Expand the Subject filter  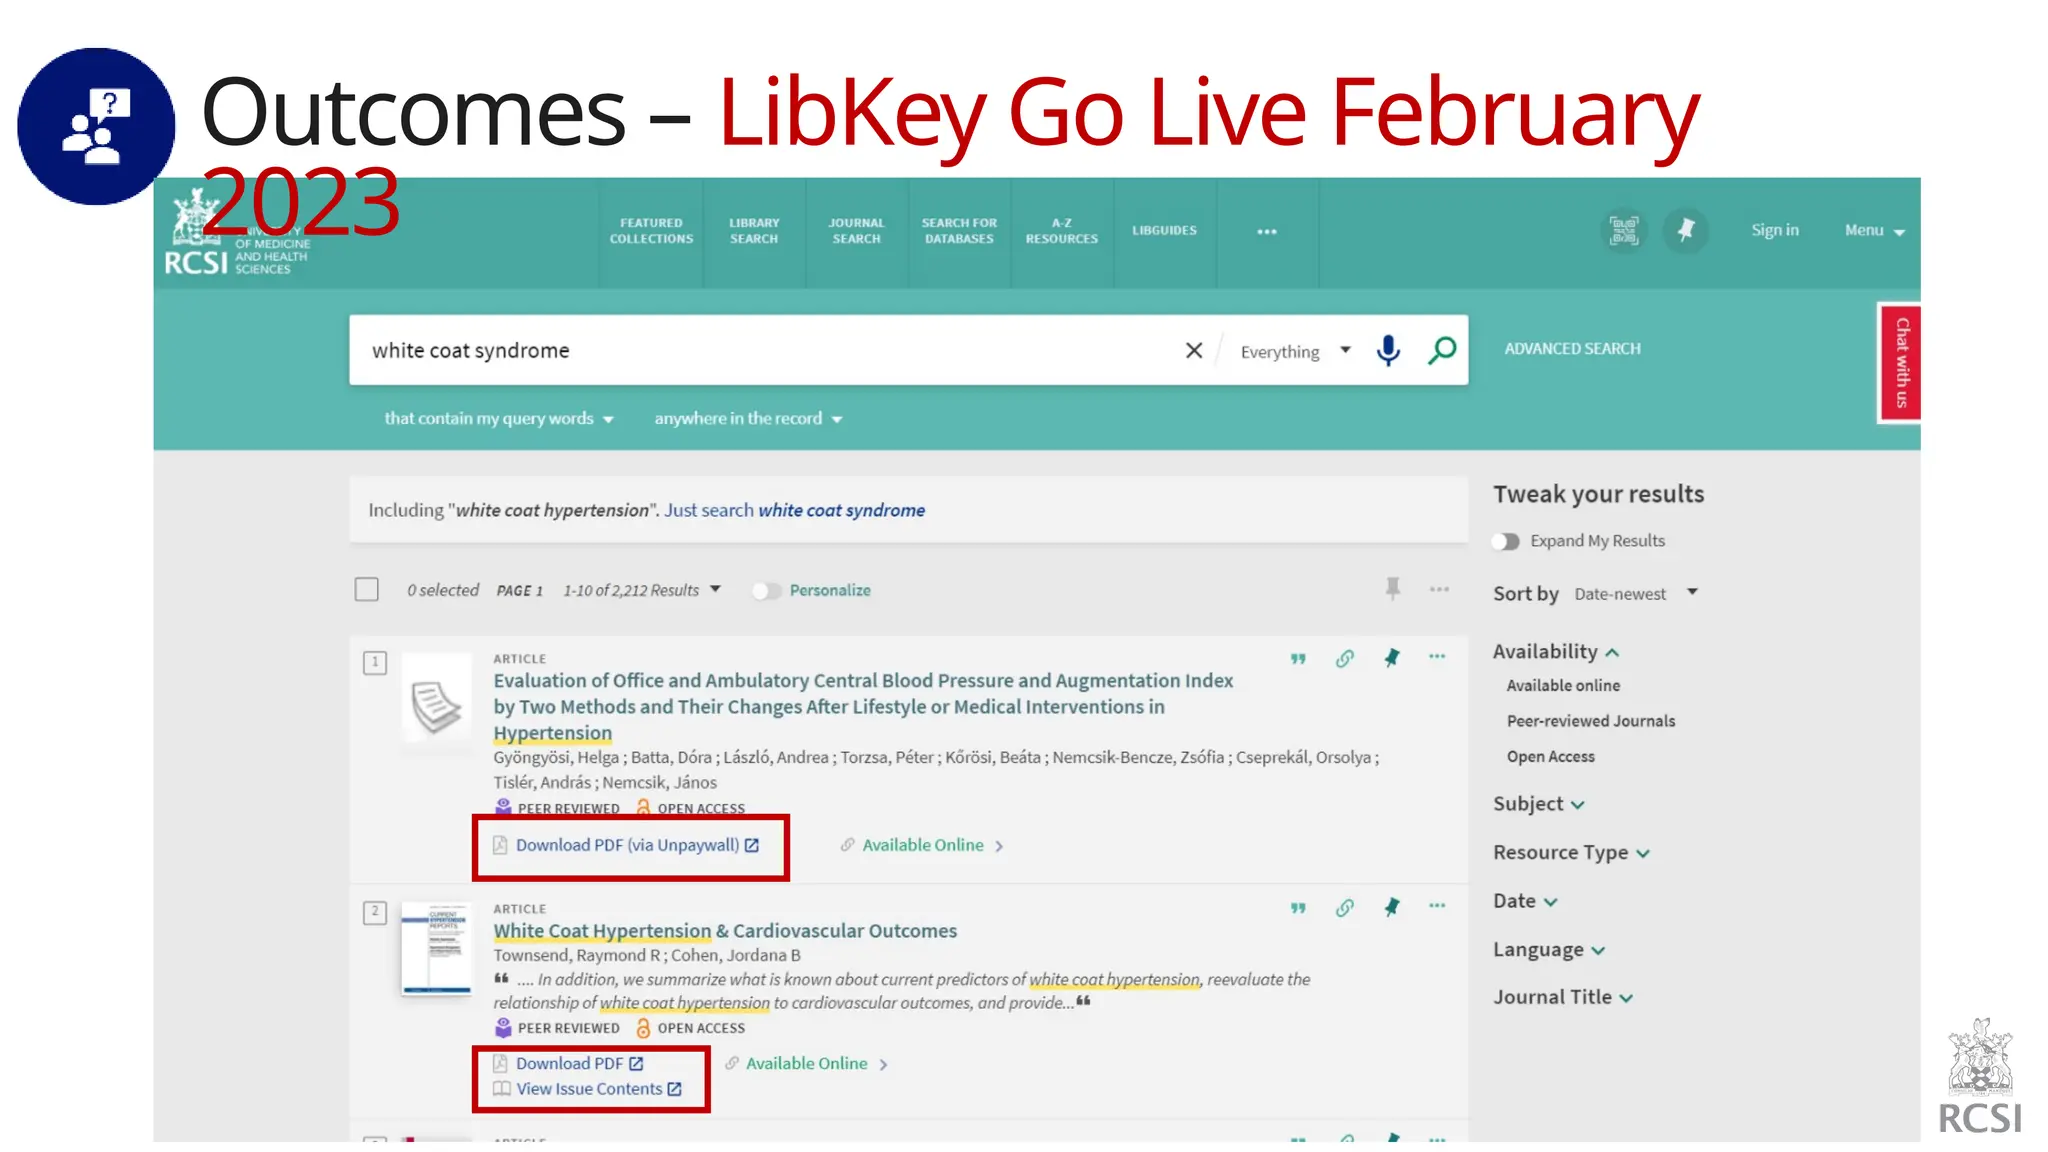click(x=1539, y=804)
